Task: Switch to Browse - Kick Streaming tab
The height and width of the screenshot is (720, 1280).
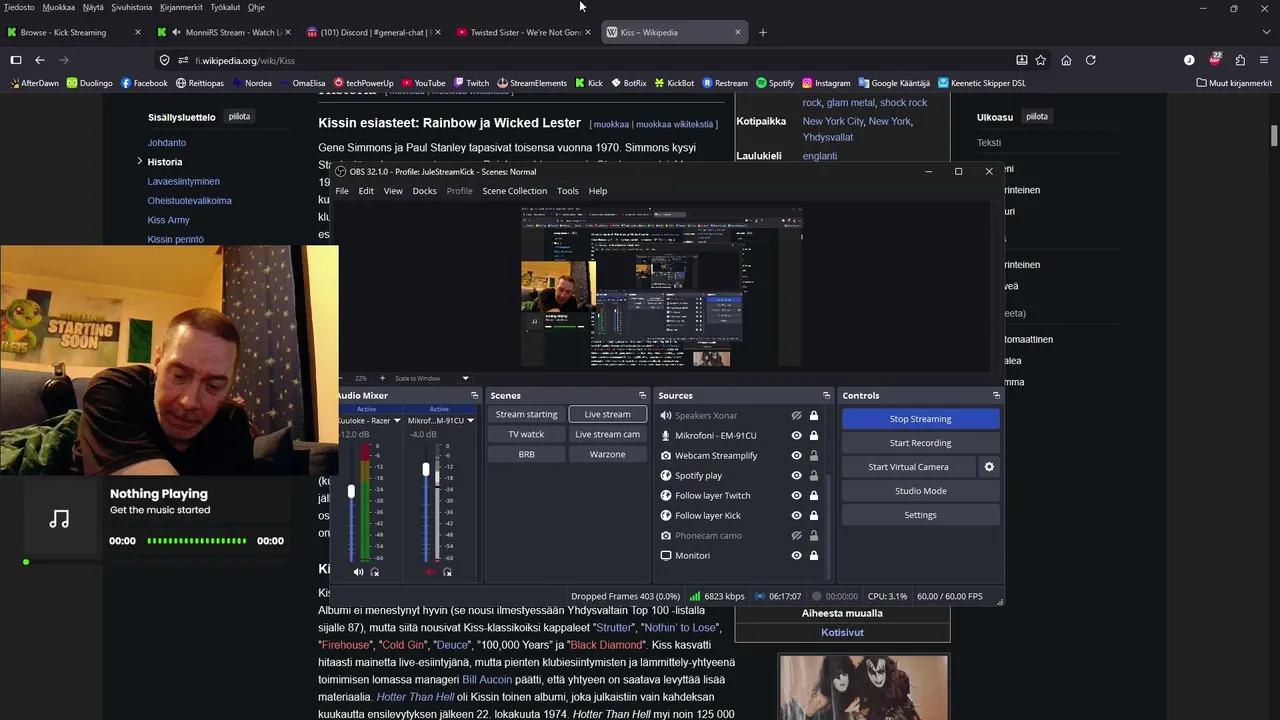Action: click(x=74, y=32)
